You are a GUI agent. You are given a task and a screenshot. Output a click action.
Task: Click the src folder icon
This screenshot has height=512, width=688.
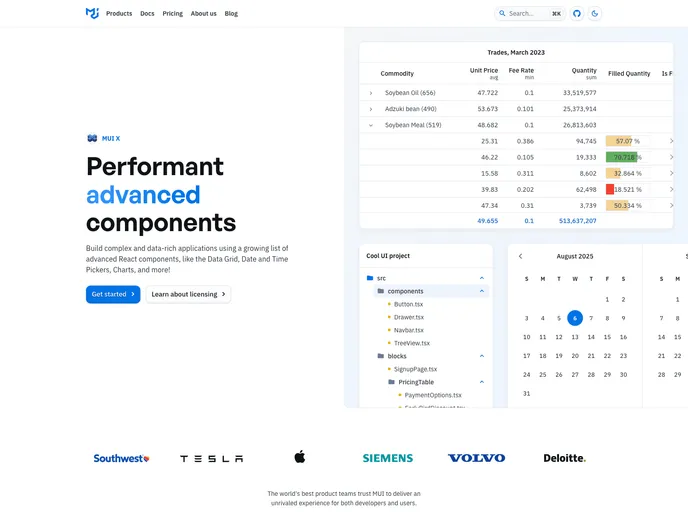point(370,278)
